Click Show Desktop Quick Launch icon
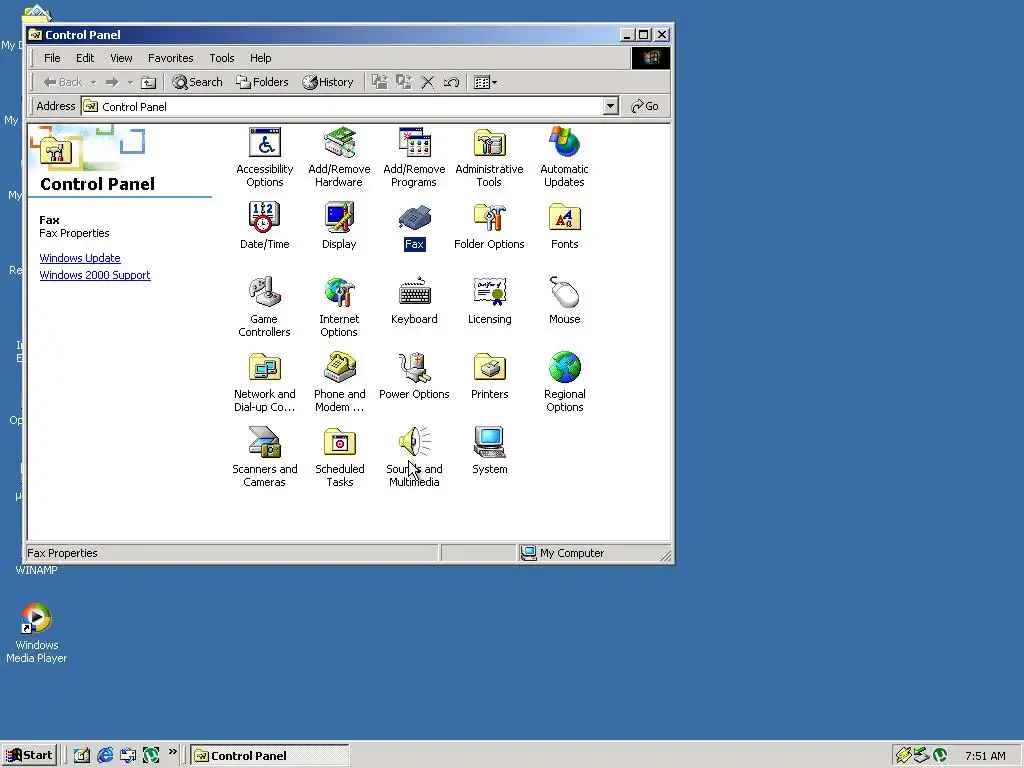 click(82, 756)
